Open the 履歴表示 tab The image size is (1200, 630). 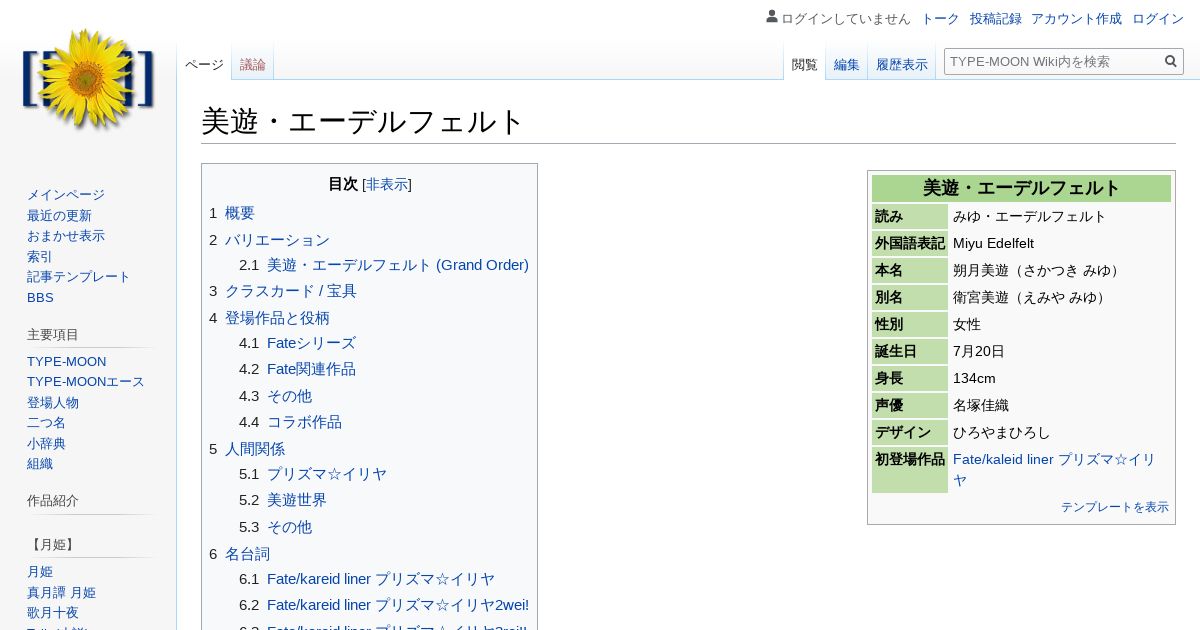coord(902,64)
